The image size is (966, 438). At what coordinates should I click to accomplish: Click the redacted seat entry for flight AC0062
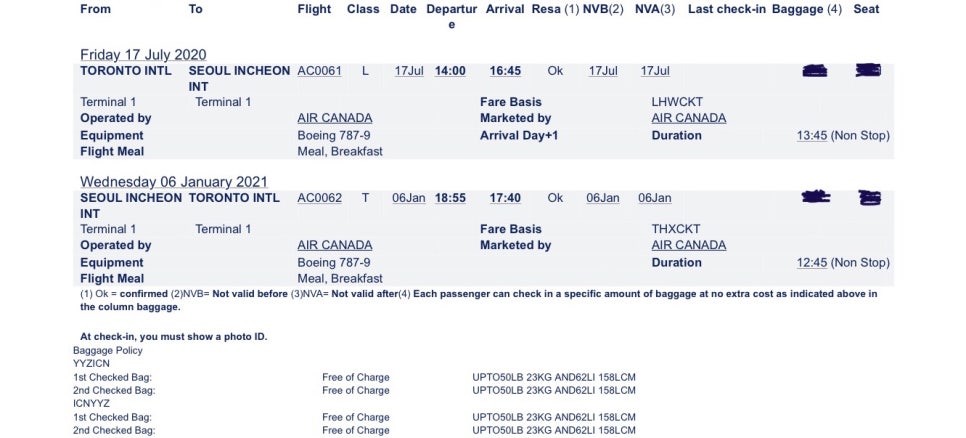[x=869, y=198]
